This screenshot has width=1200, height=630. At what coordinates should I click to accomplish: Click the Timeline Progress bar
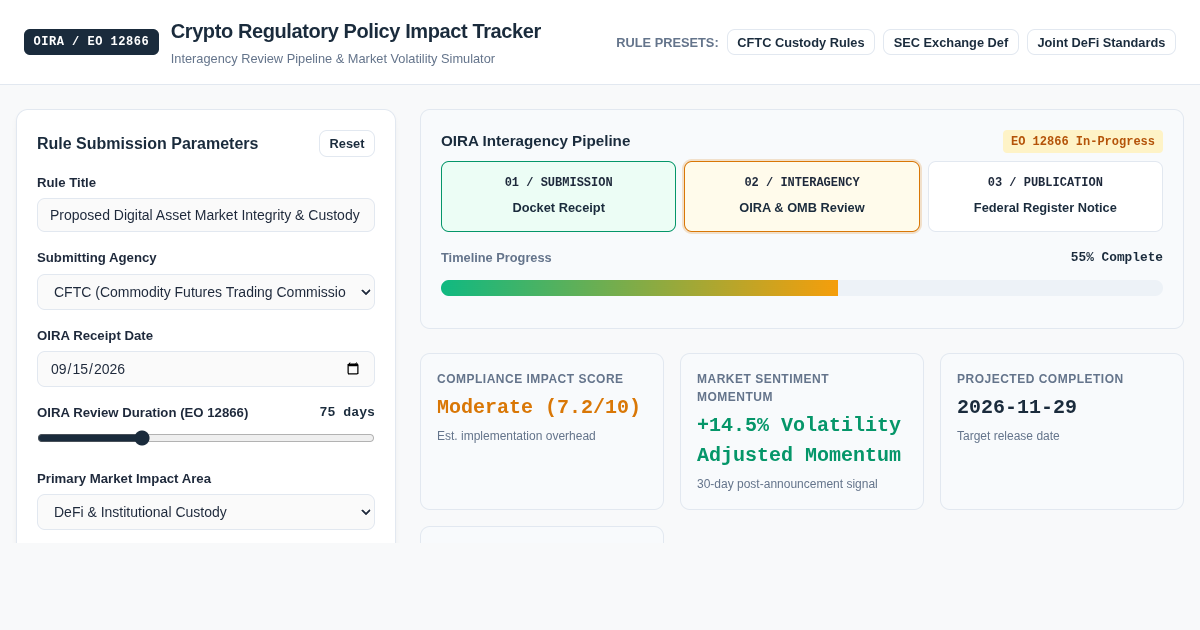click(802, 288)
